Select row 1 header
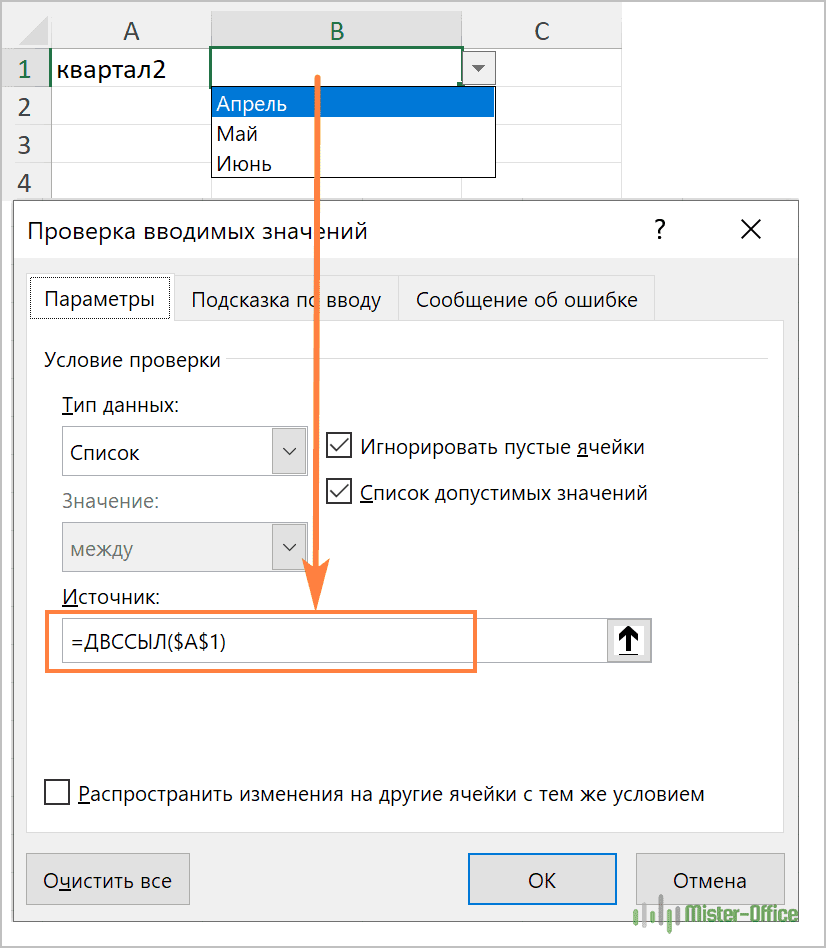 click(25, 68)
